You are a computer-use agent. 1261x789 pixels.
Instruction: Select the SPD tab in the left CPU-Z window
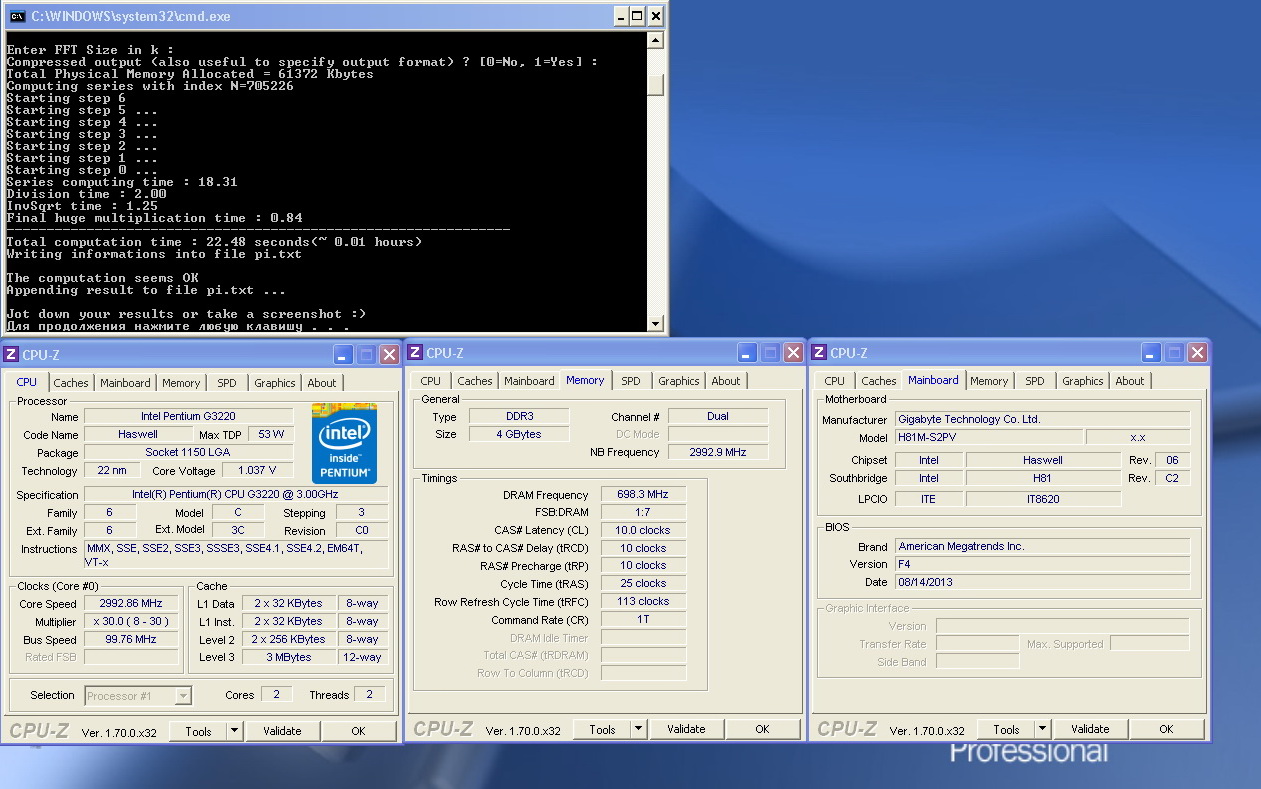point(227,383)
